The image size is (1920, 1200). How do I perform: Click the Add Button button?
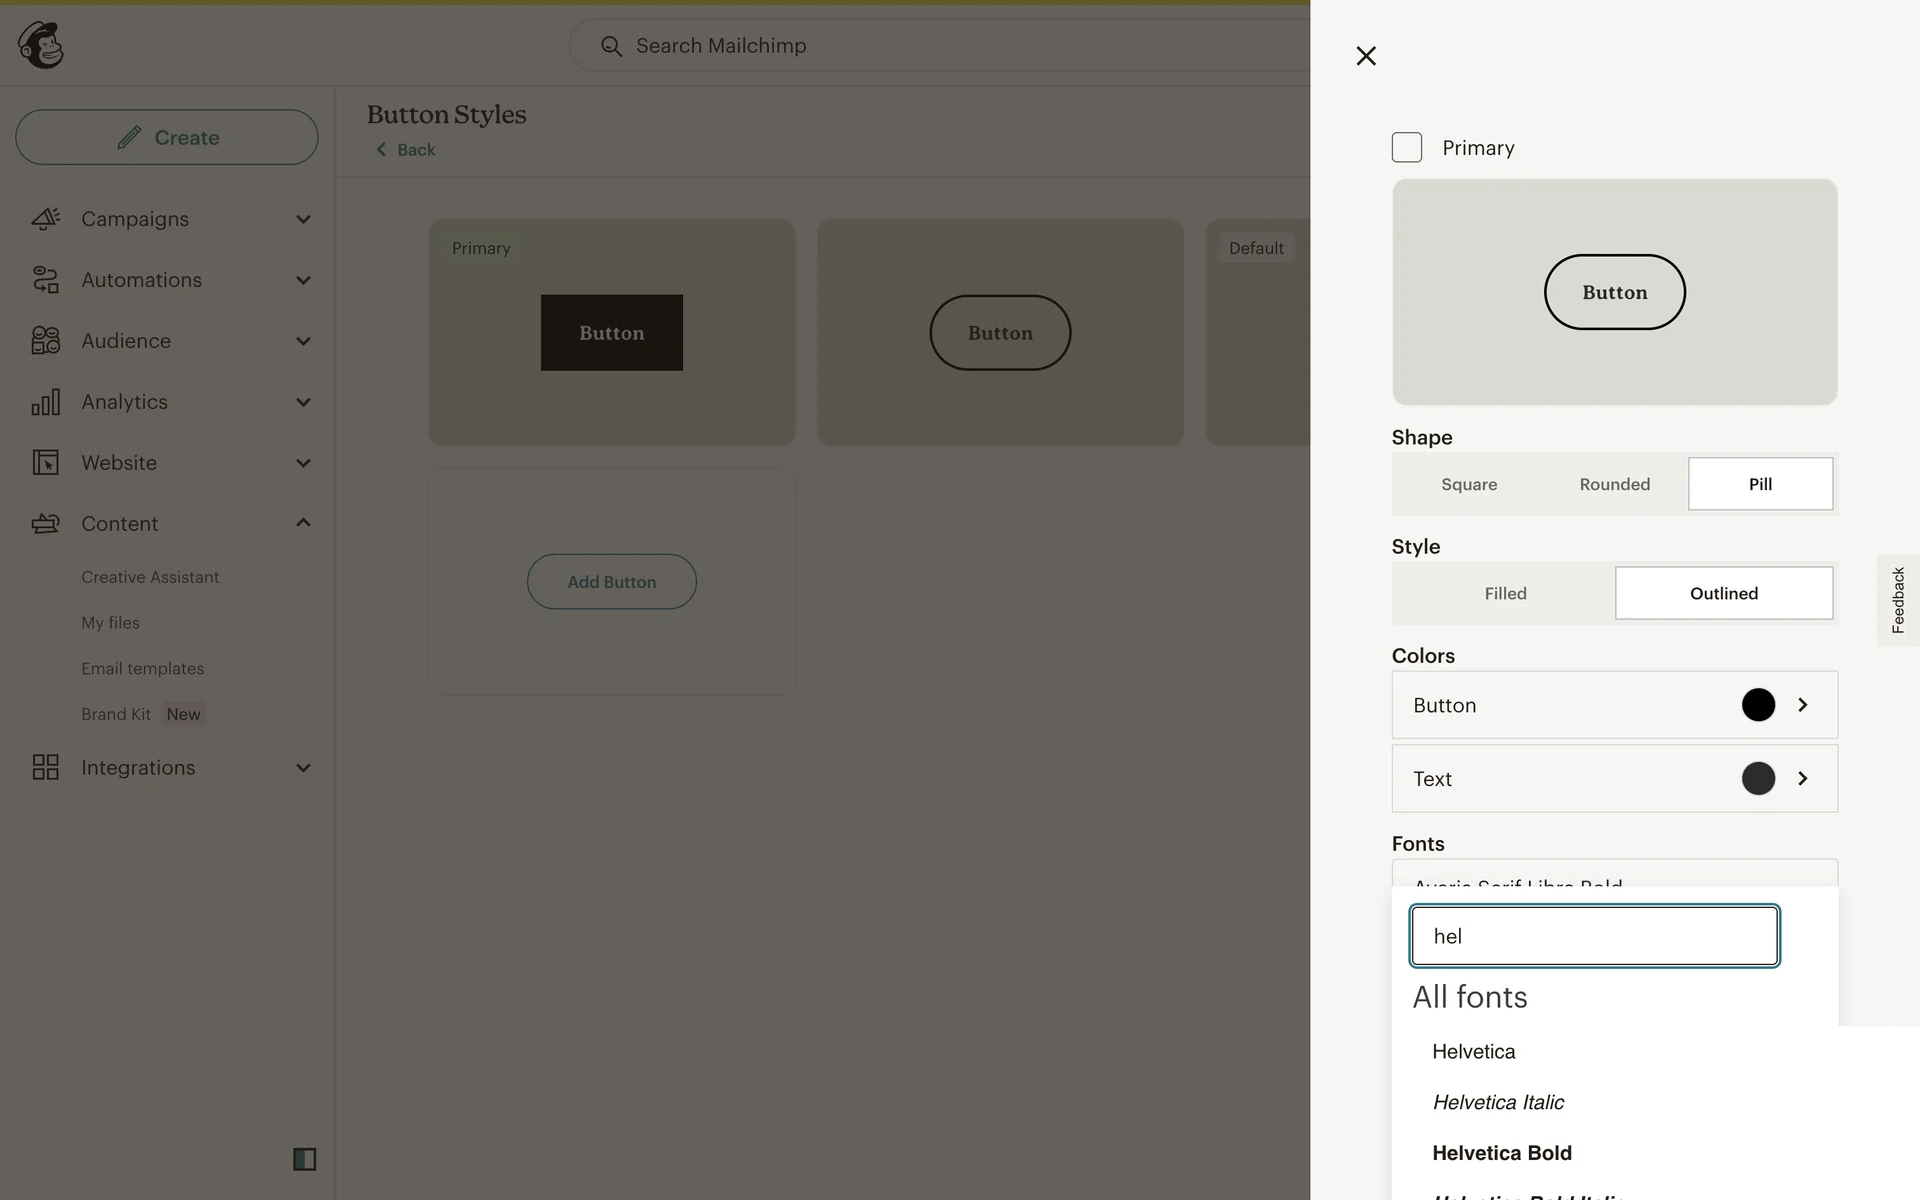[611, 582]
